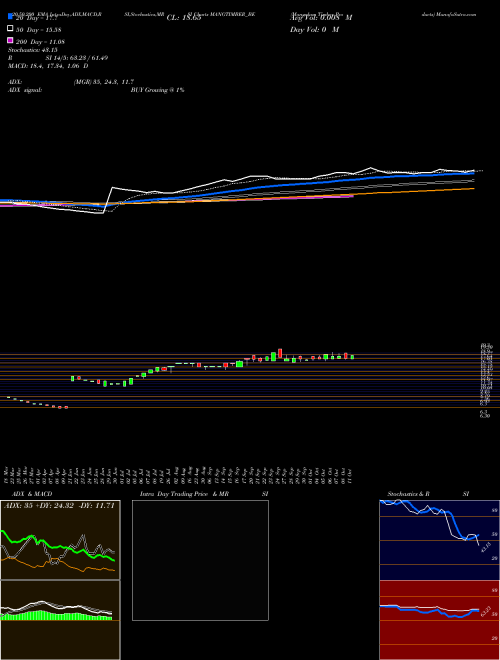Click the red-background RSI chart
500x660 pixels.
click(439, 620)
